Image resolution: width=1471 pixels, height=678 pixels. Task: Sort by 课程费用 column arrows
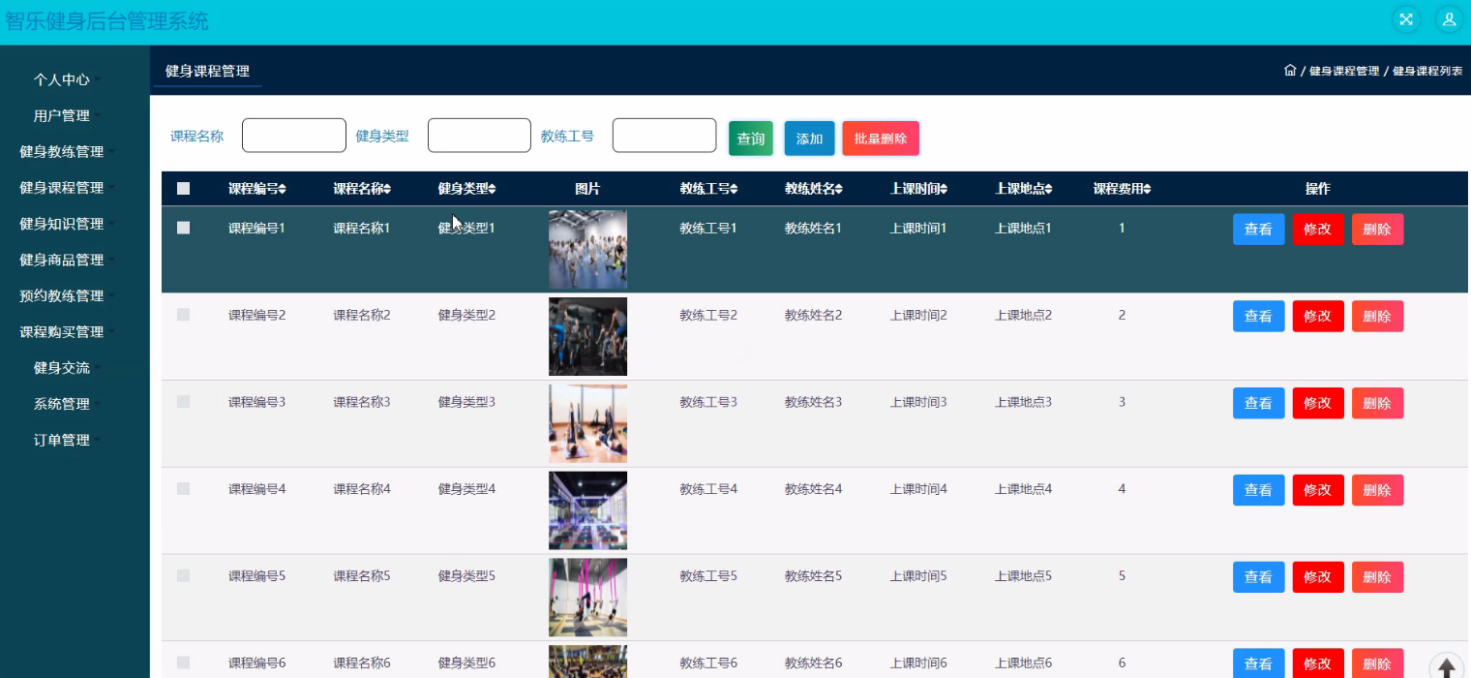pos(1147,189)
